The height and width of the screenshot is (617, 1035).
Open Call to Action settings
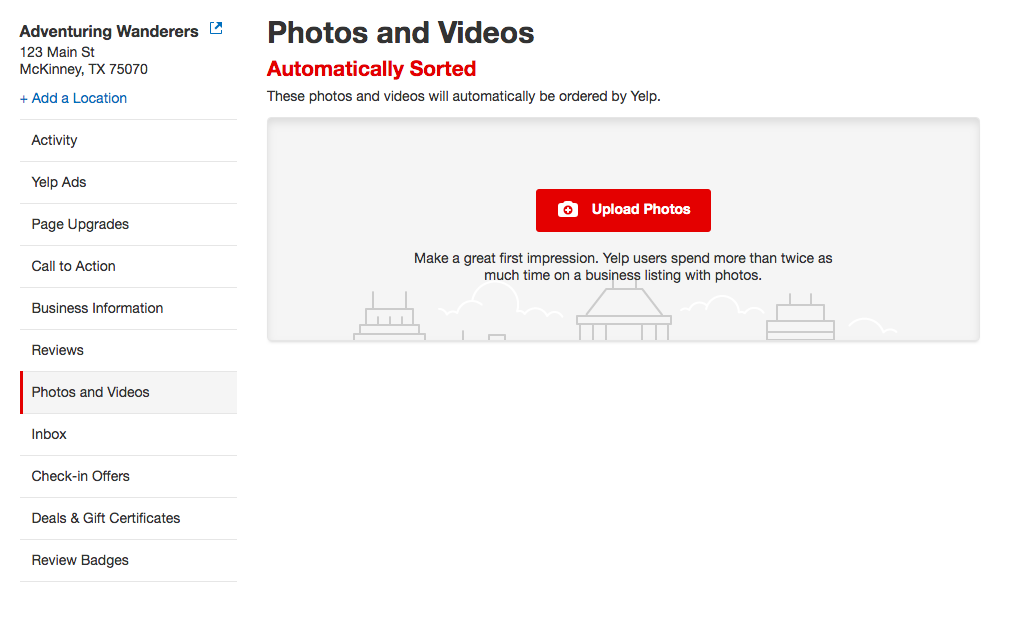tap(74, 266)
